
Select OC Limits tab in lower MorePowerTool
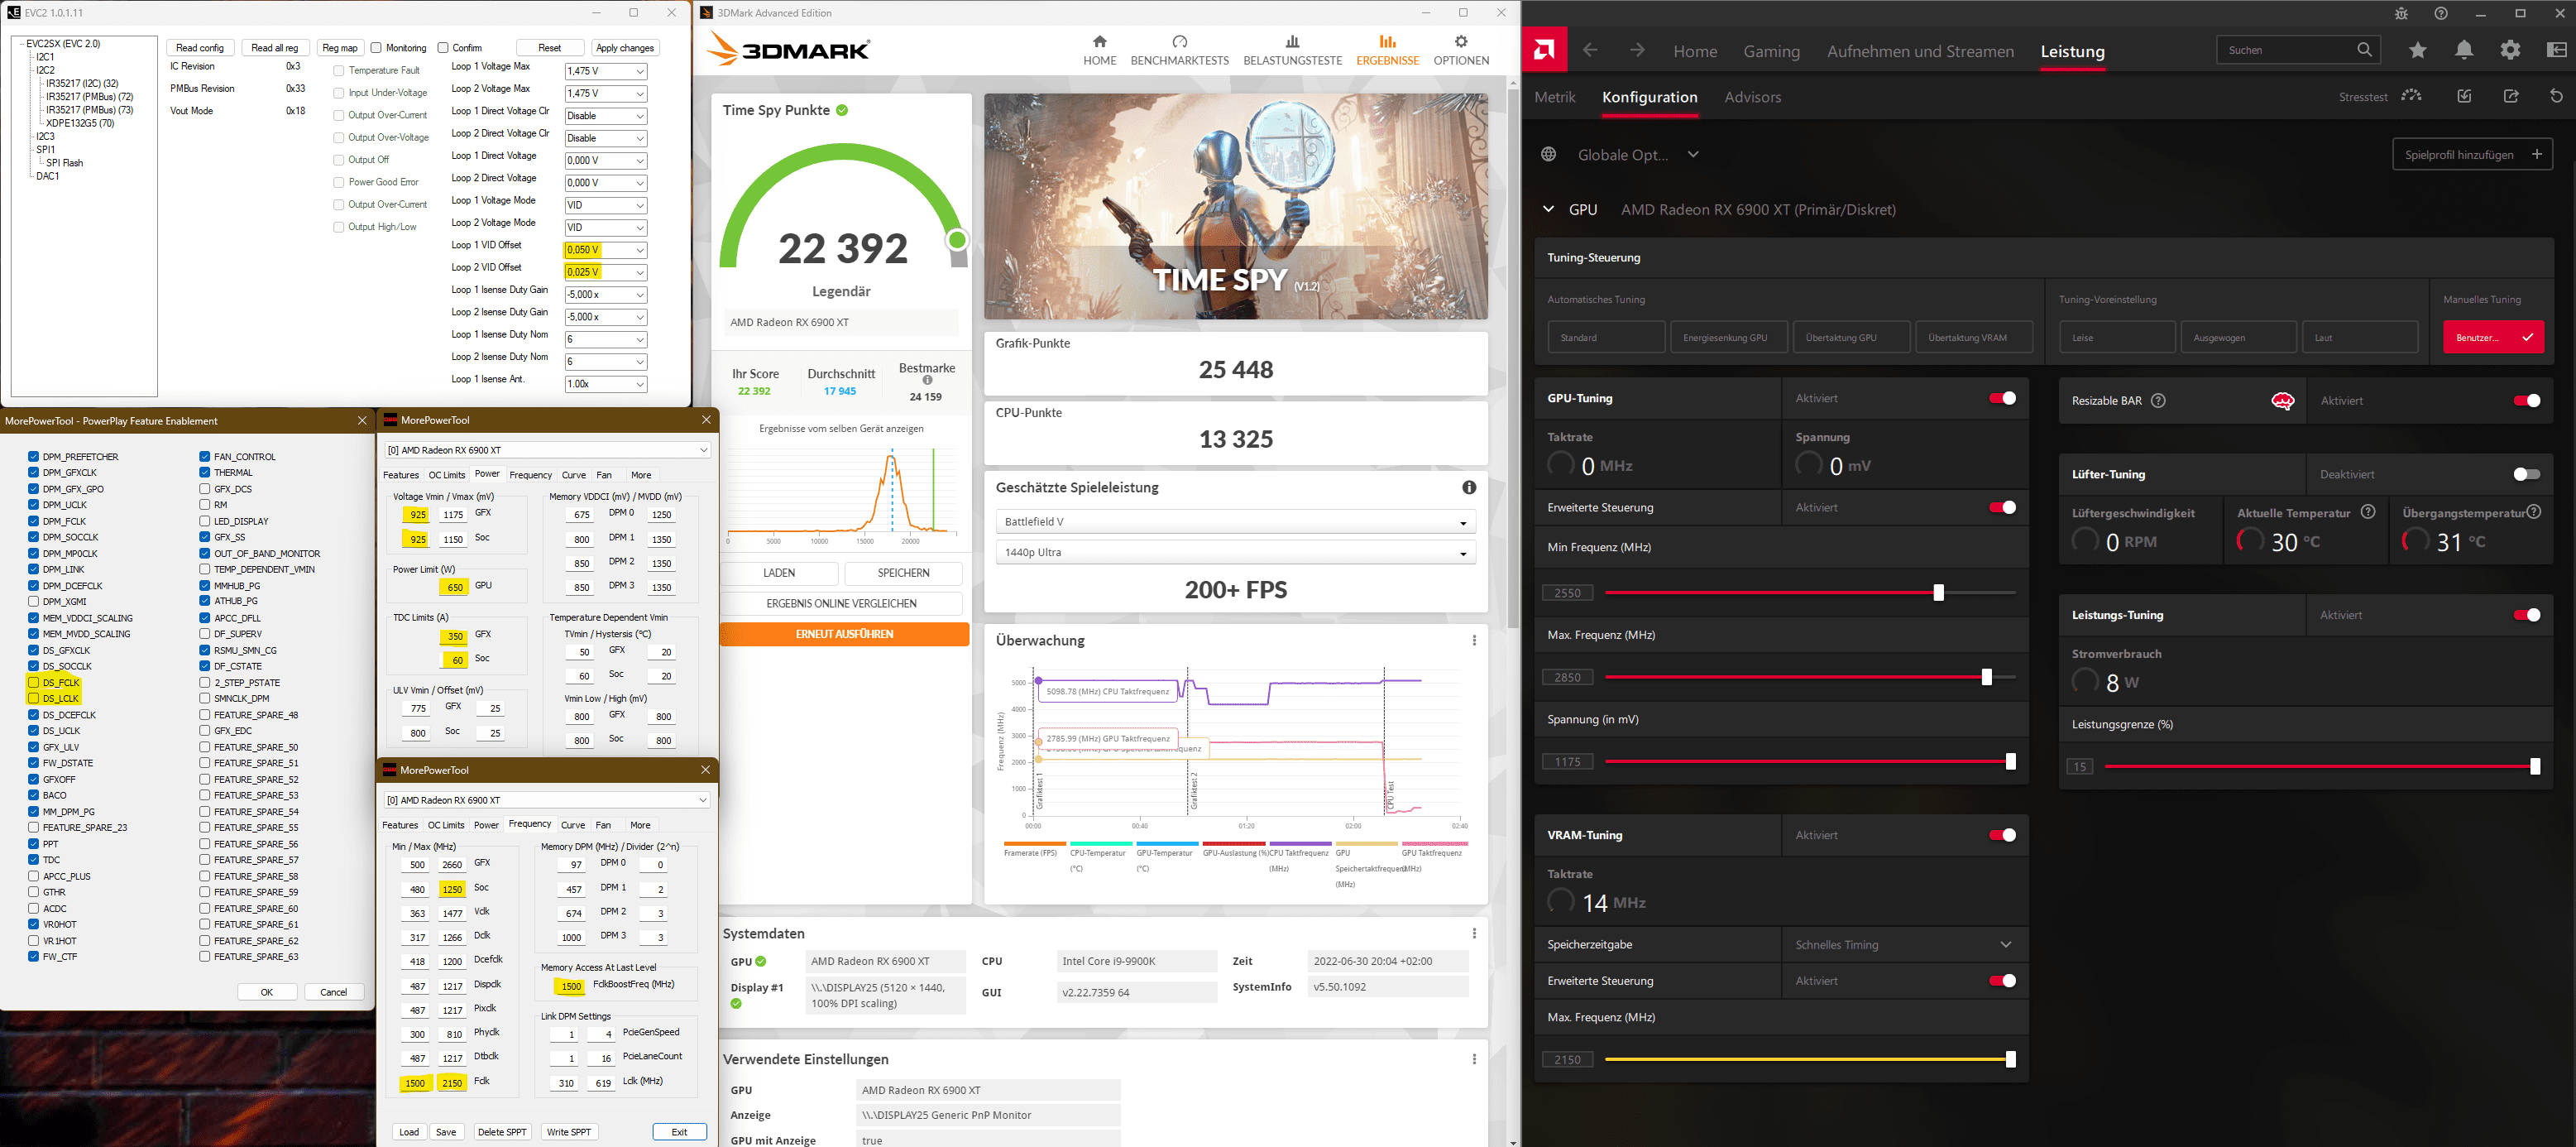click(446, 825)
